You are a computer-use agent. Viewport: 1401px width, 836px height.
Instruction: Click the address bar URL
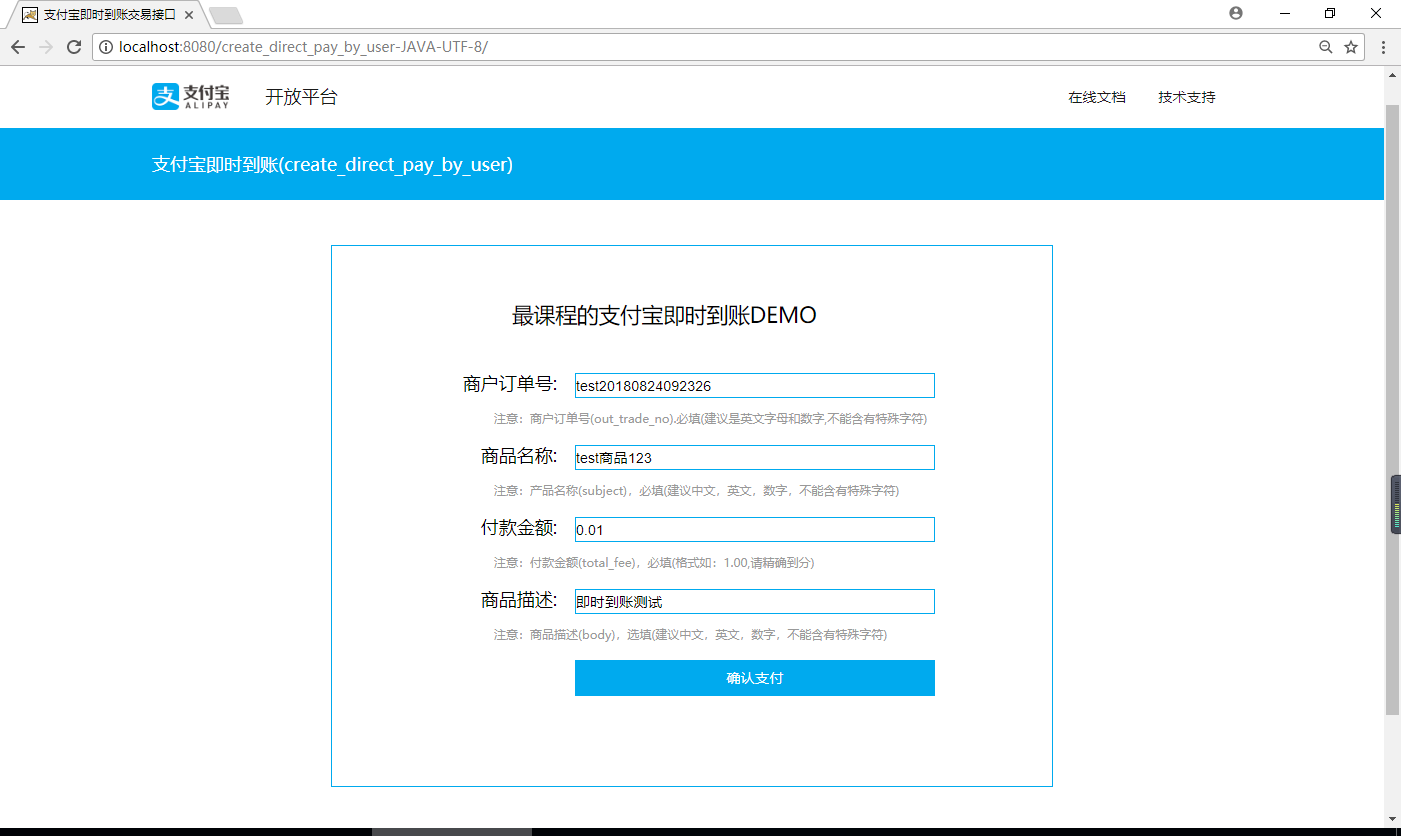303,47
